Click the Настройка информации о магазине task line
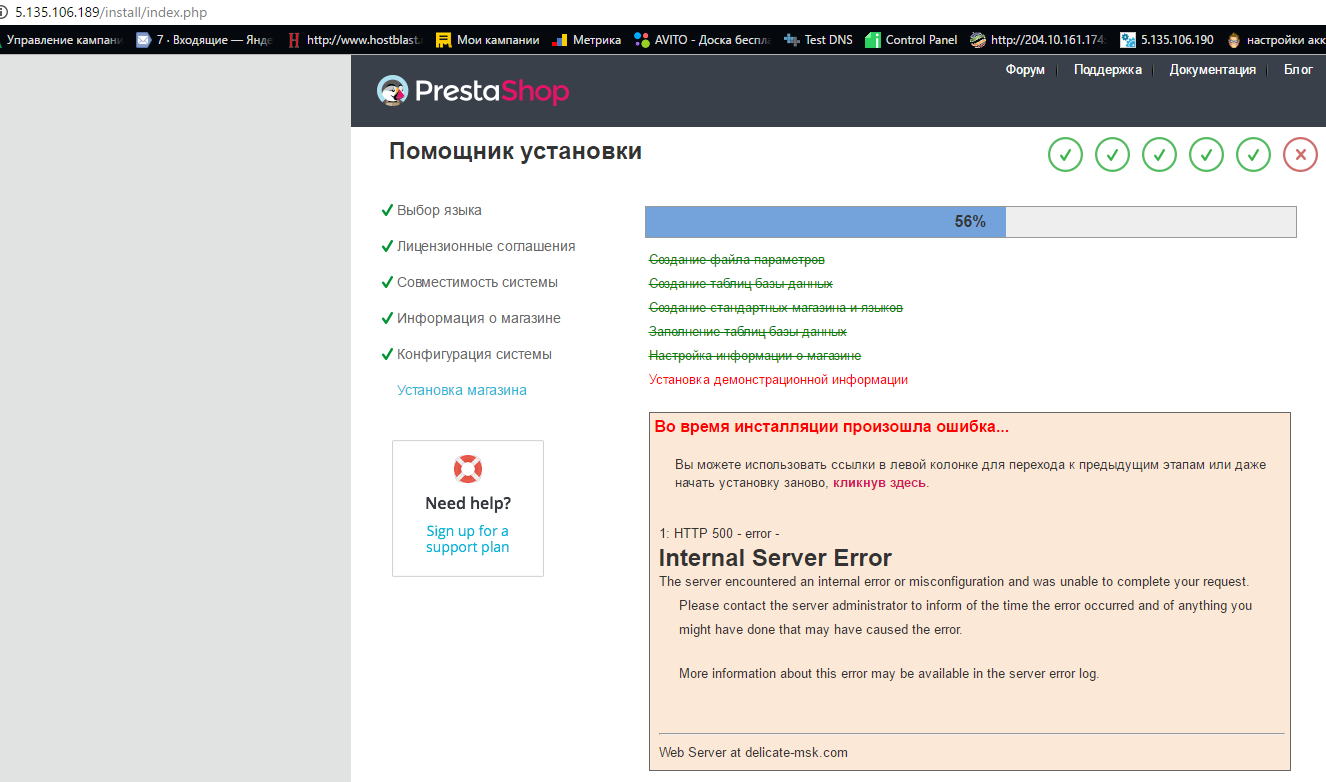 coord(755,356)
